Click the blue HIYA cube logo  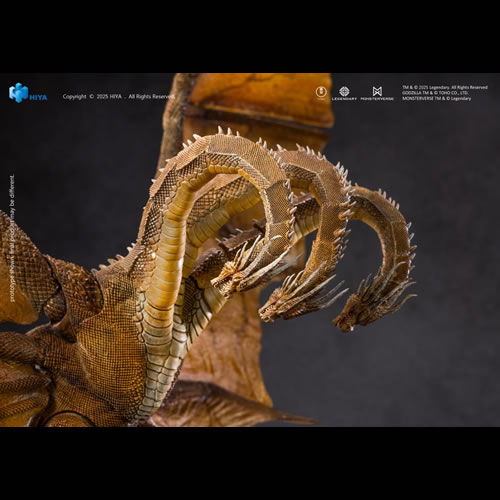pyautogui.click(x=18, y=92)
